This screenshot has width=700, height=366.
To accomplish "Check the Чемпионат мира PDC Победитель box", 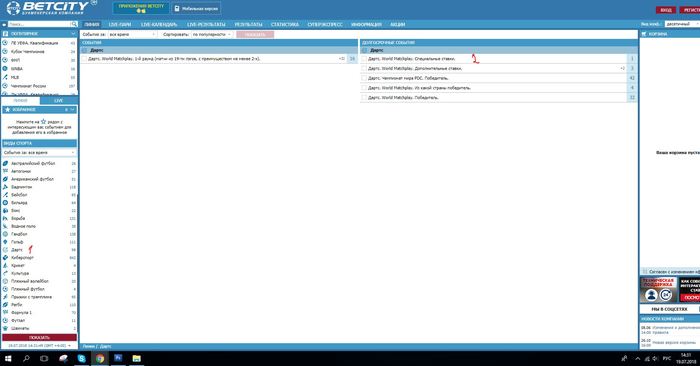I will 364,78.
